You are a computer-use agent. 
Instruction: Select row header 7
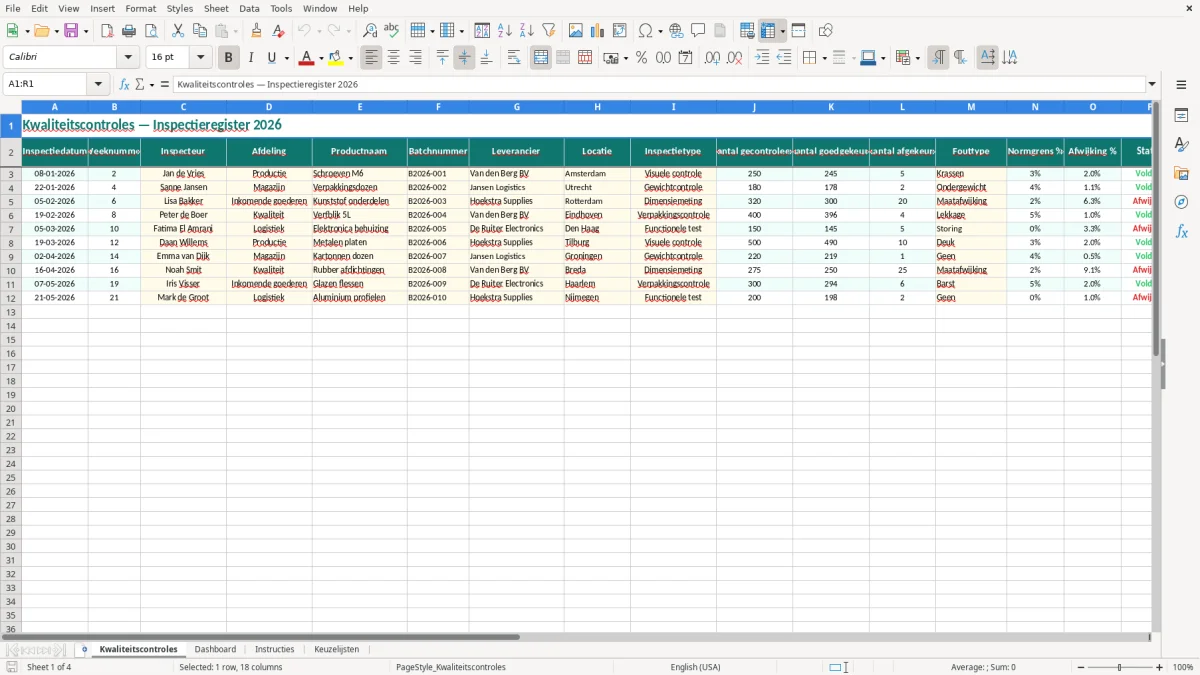point(10,229)
